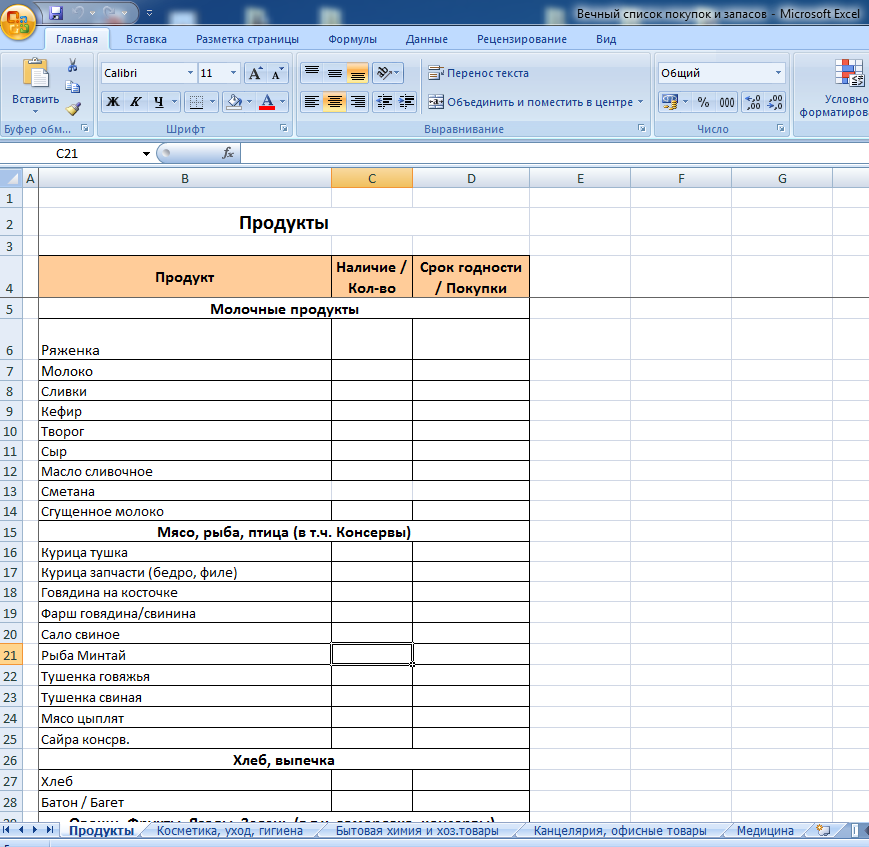This screenshot has width=869, height=847.
Task: Open the Канцелярия, офисные товары sheet
Action: click(620, 830)
